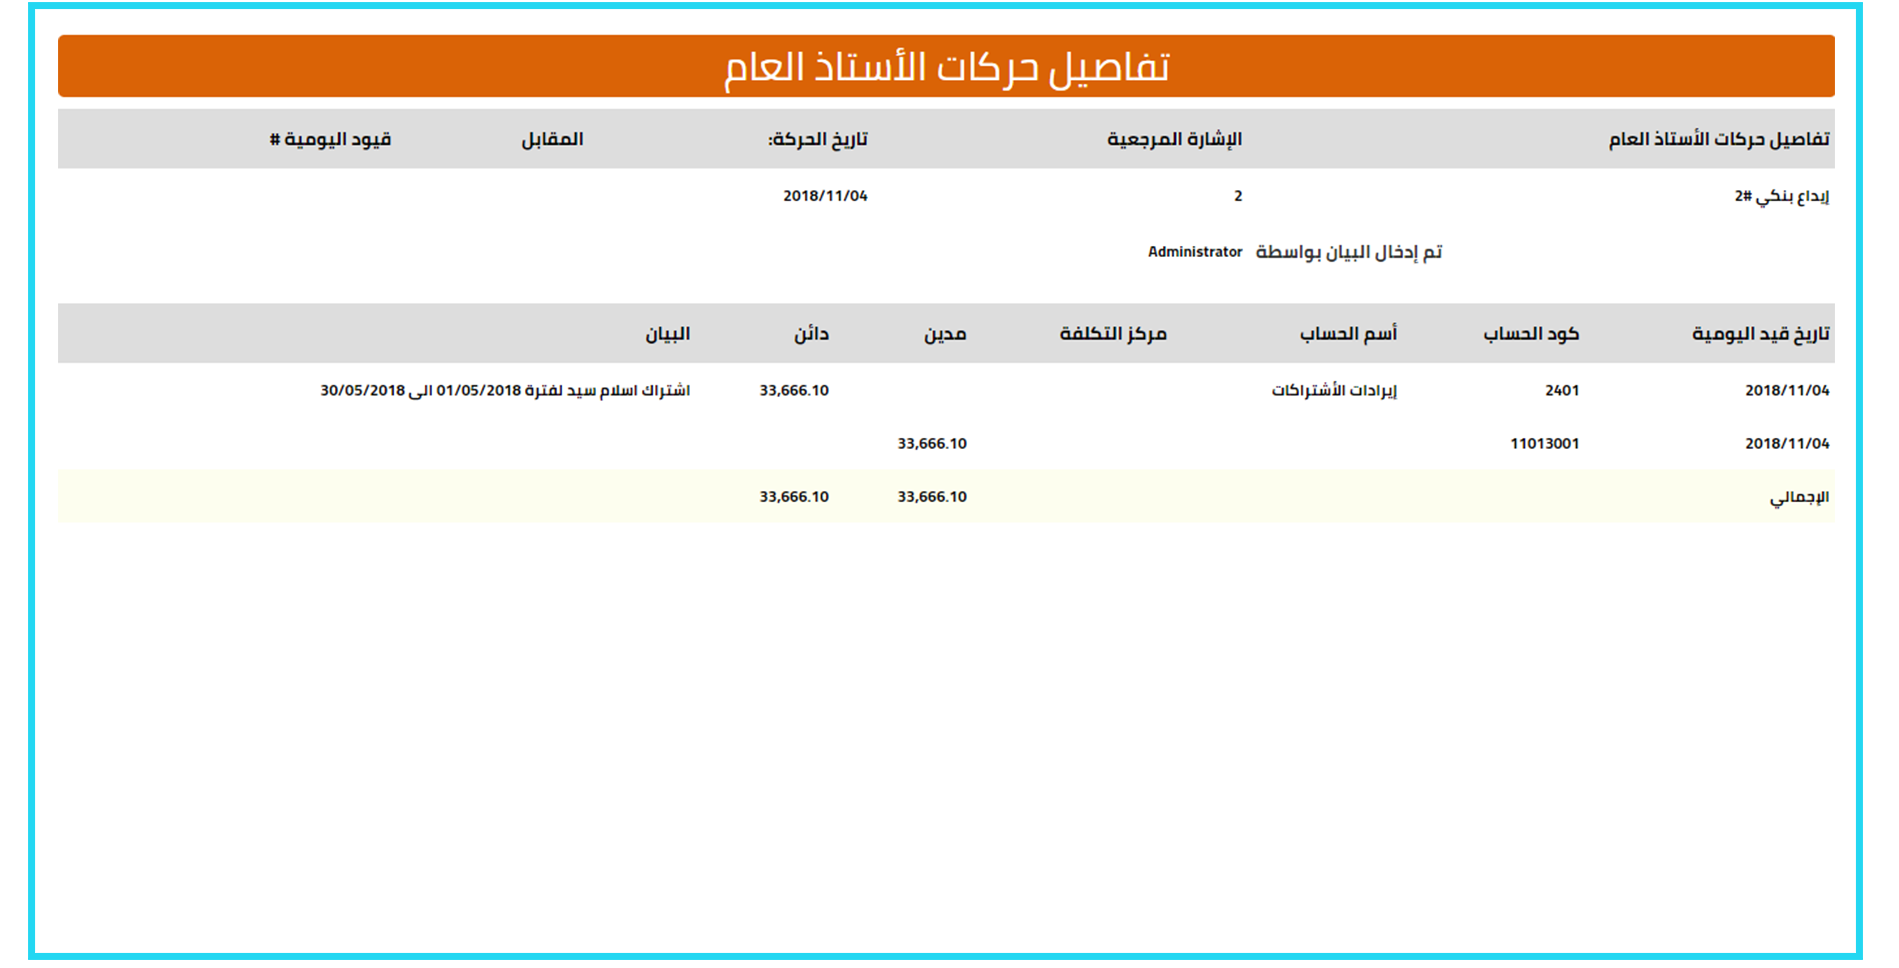The width and height of the screenshot is (1899, 968).
Task: Click the تاريخ الحركة header label
Action: click(817, 139)
